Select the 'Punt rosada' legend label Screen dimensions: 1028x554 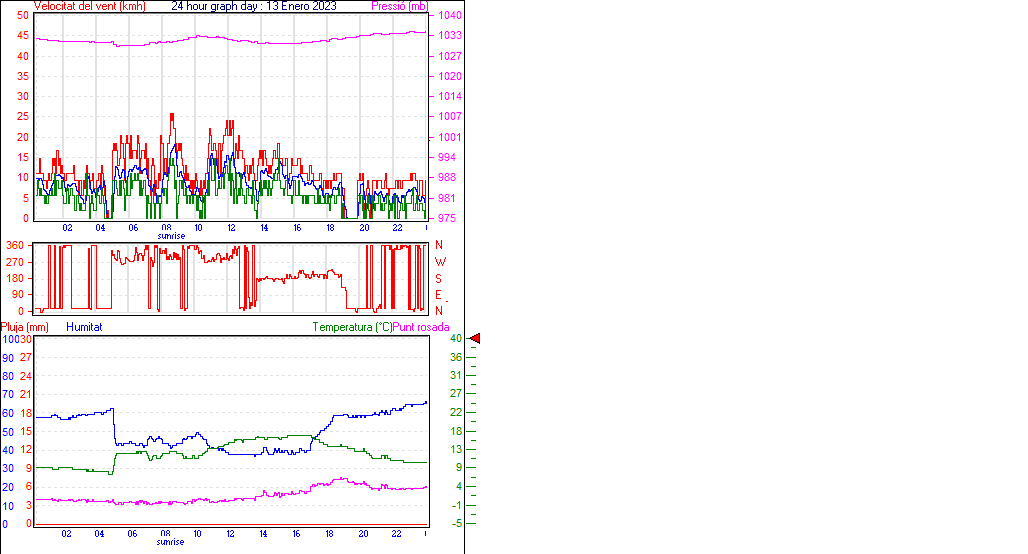pyautogui.click(x=421, y=327)
